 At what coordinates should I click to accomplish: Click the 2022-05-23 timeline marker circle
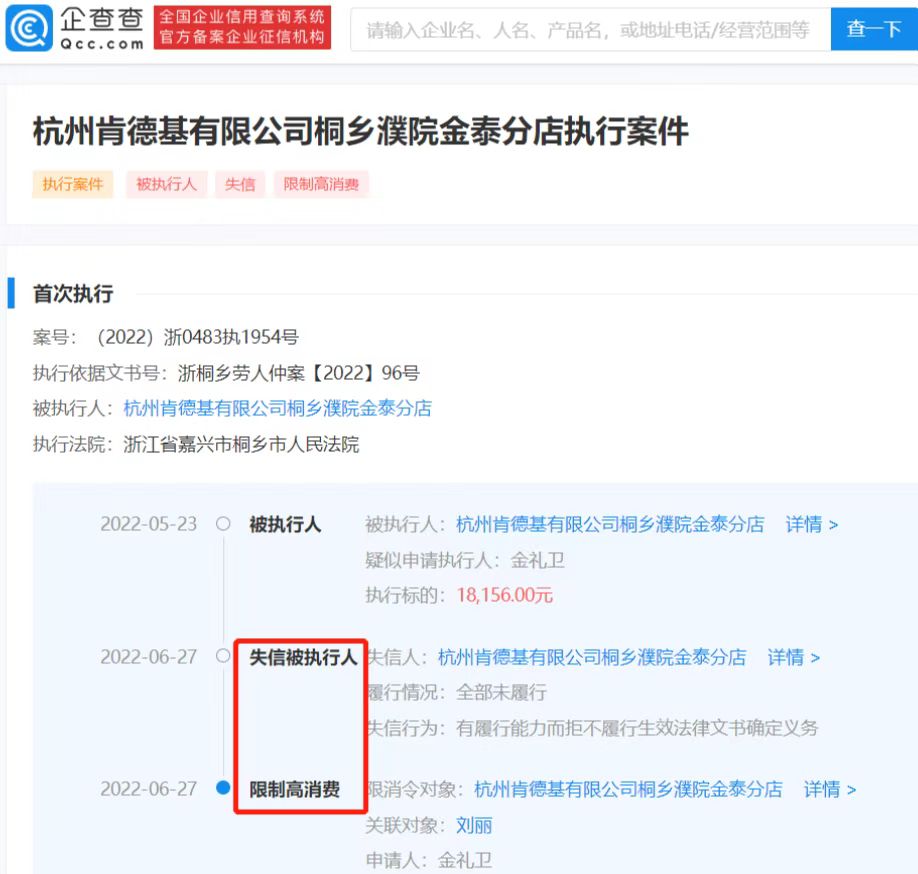pos(223,523)
